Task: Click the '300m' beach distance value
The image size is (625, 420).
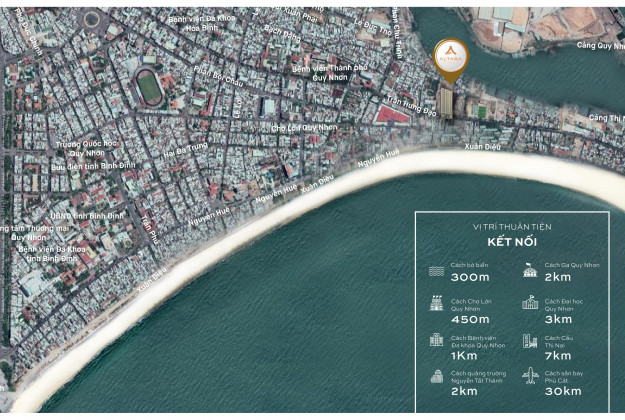Action: [x=470, y=277]
